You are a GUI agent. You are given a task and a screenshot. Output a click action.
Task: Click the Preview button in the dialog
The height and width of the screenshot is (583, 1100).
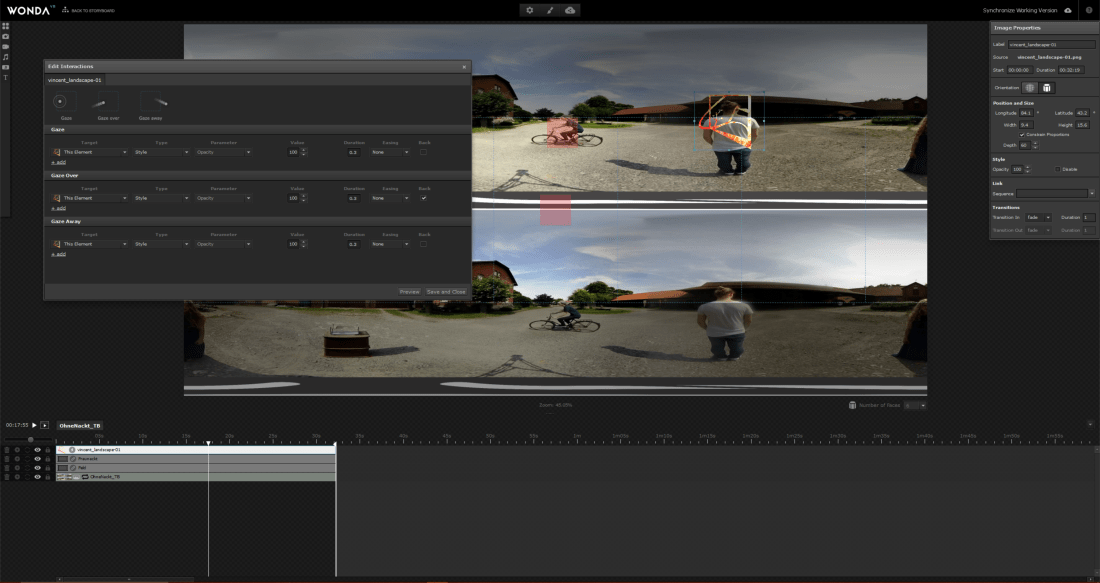tap(409, 291)
